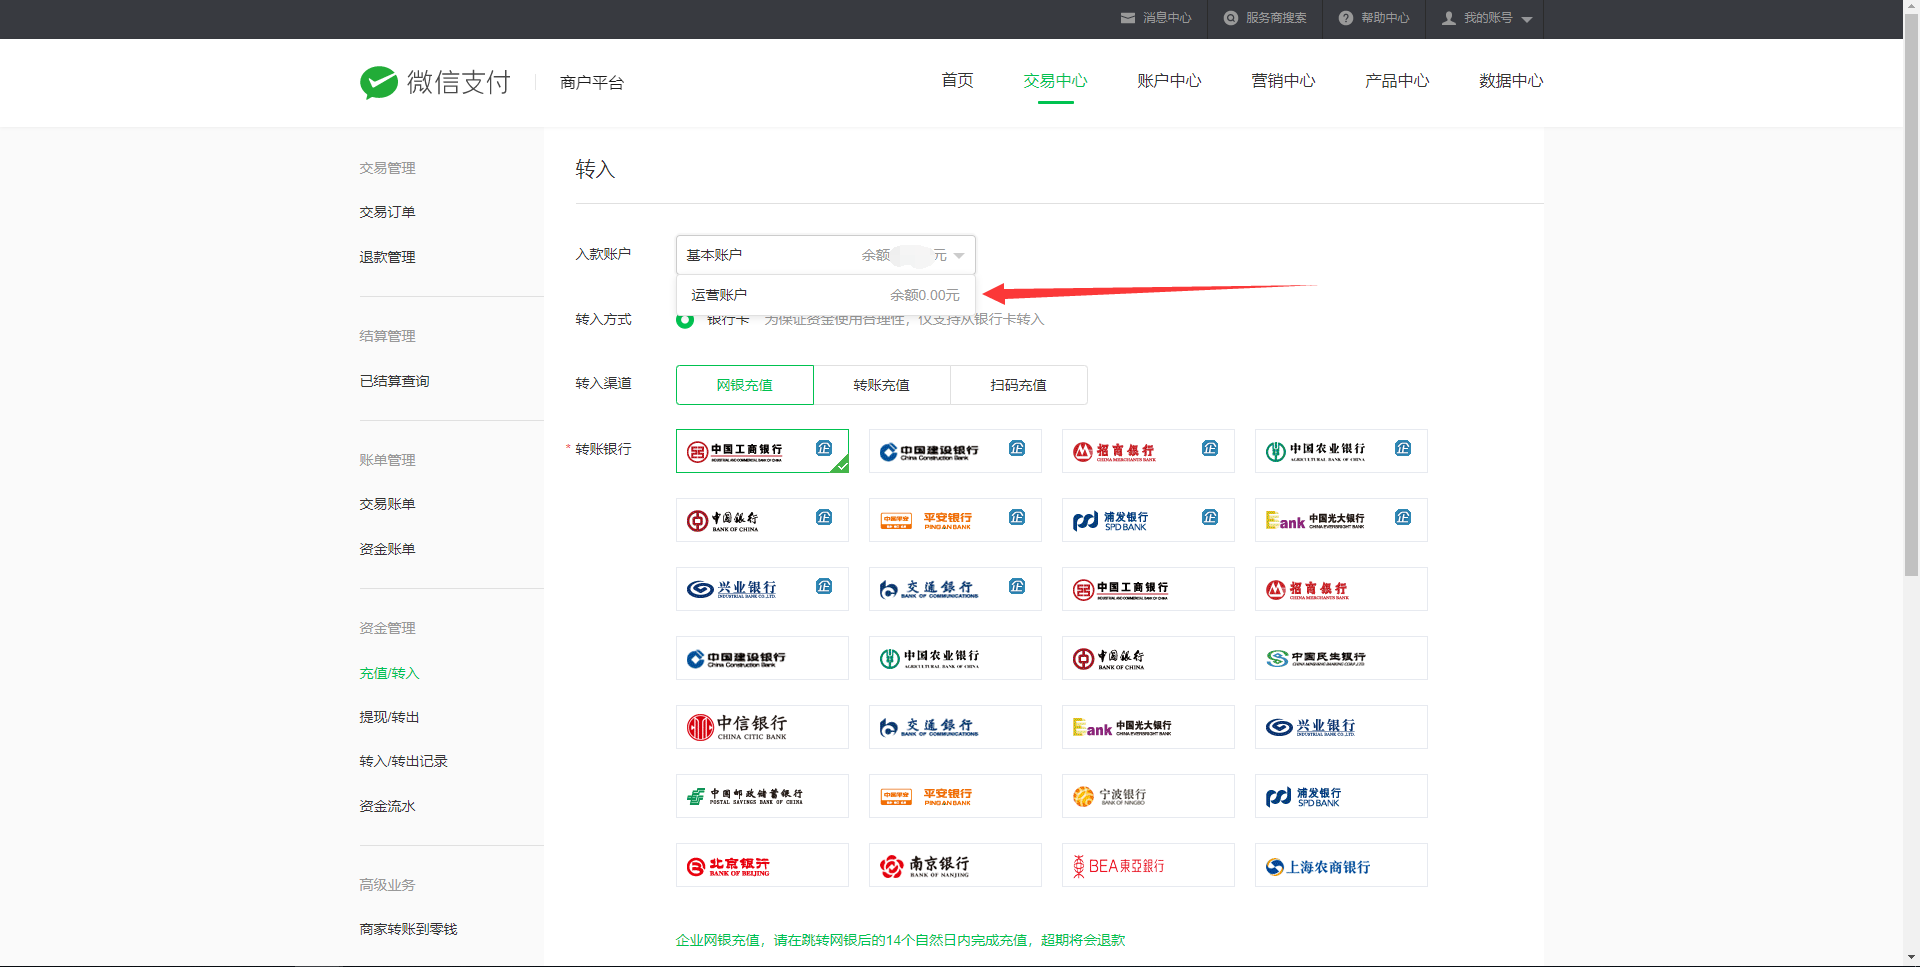Open 交易账单 in sidebar
The width and height of the screenshot is (1920, 967).
(x=387, y=504)
